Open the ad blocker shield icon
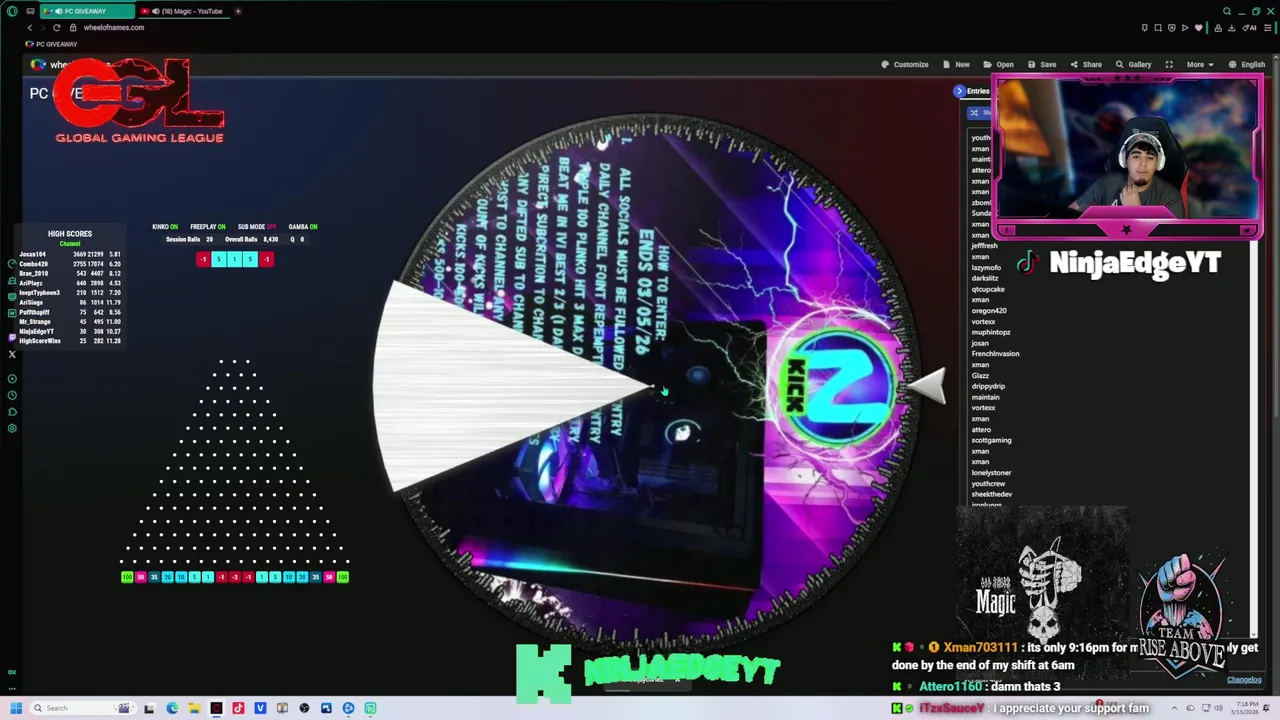Viewport: 1280px width, 720px height. tap(1172, 27)
